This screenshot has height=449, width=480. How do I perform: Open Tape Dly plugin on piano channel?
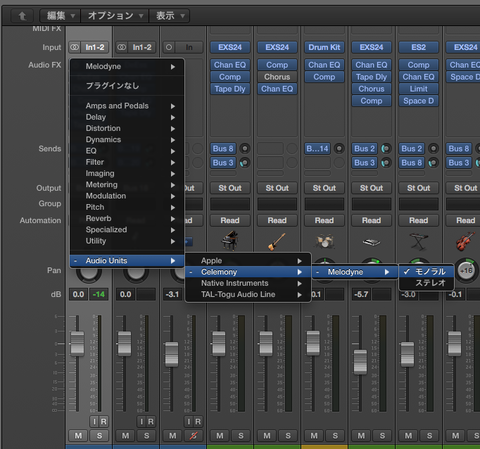point(230,89)
